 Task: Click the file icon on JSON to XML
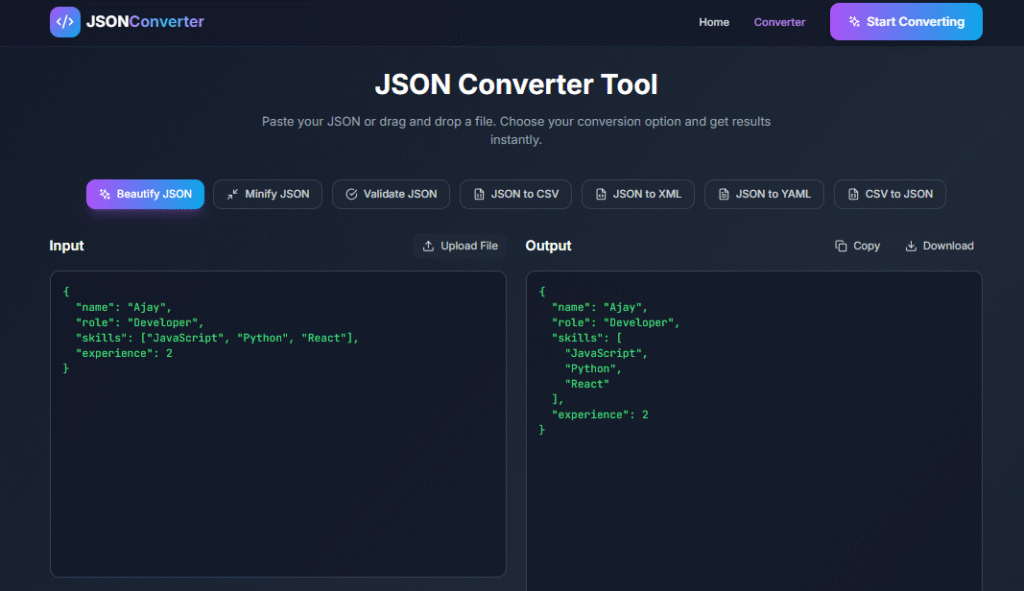click(x=601, y=194)
